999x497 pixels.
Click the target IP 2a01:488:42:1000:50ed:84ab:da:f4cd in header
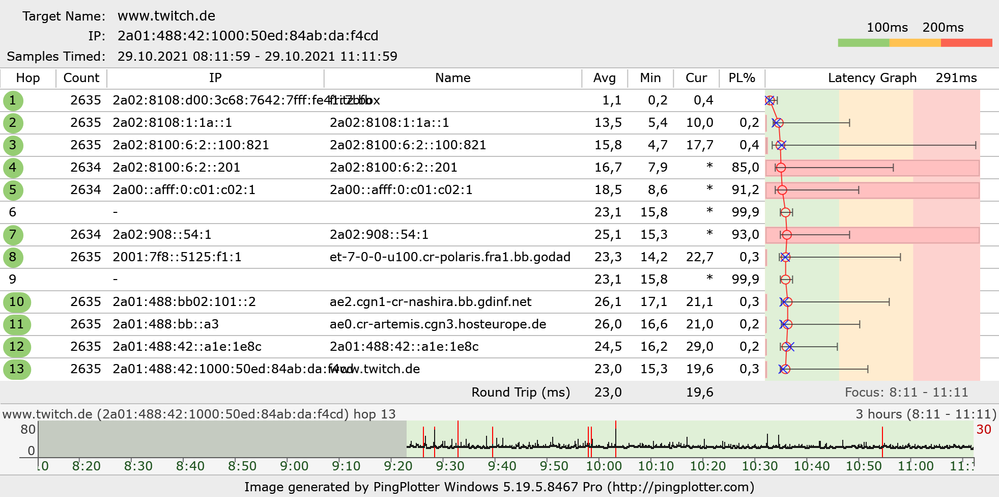click(248, 36)
